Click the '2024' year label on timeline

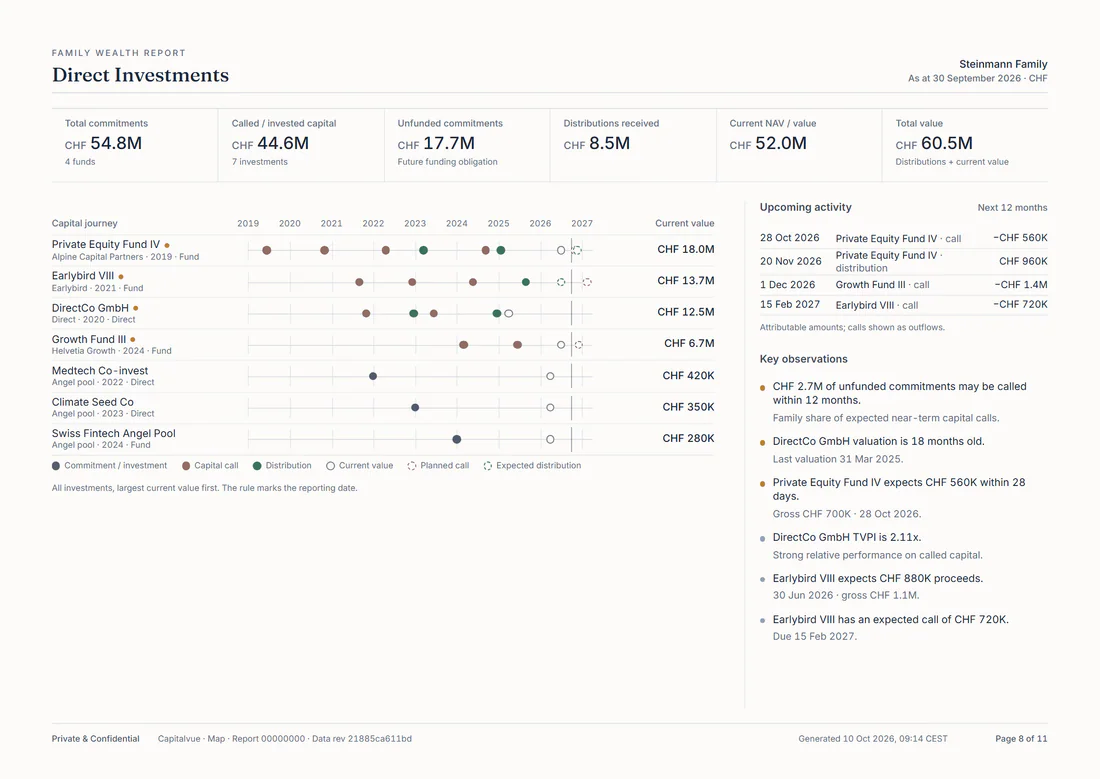[457, 223]
